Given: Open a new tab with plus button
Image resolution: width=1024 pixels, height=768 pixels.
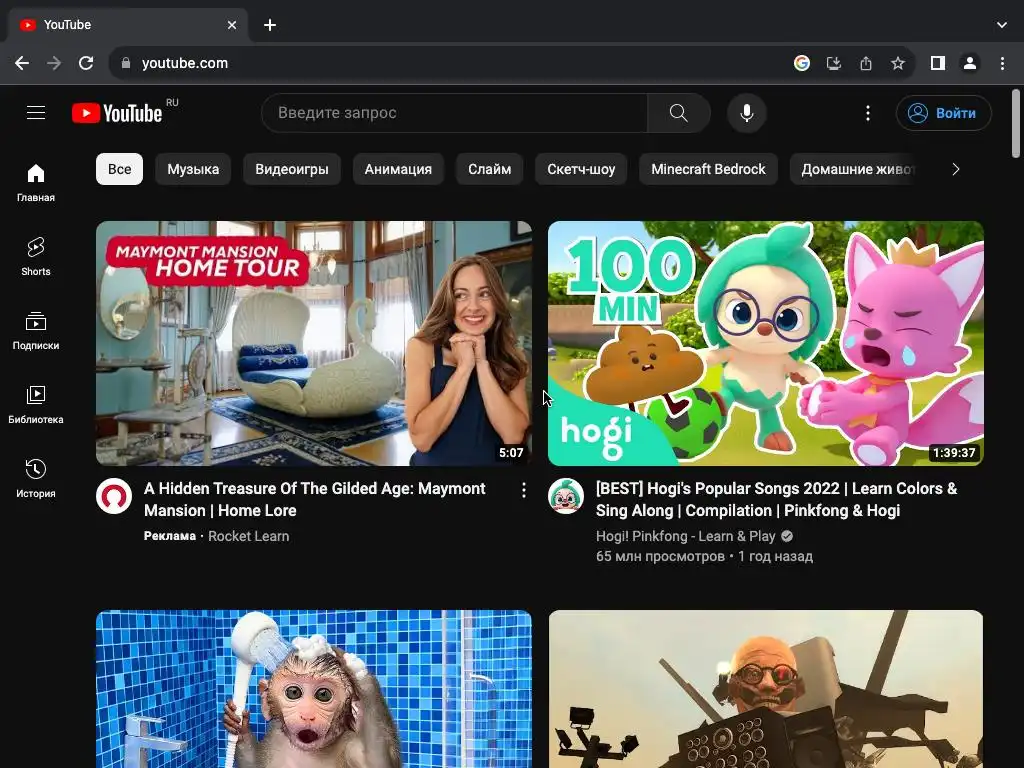Looking at the screenshot, I should (270, 25).
